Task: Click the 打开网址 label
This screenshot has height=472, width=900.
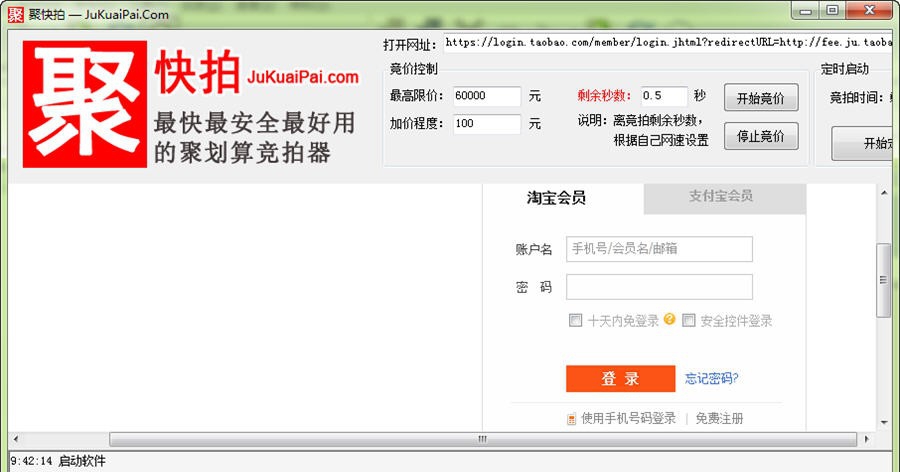Action: tap(410, 44)
